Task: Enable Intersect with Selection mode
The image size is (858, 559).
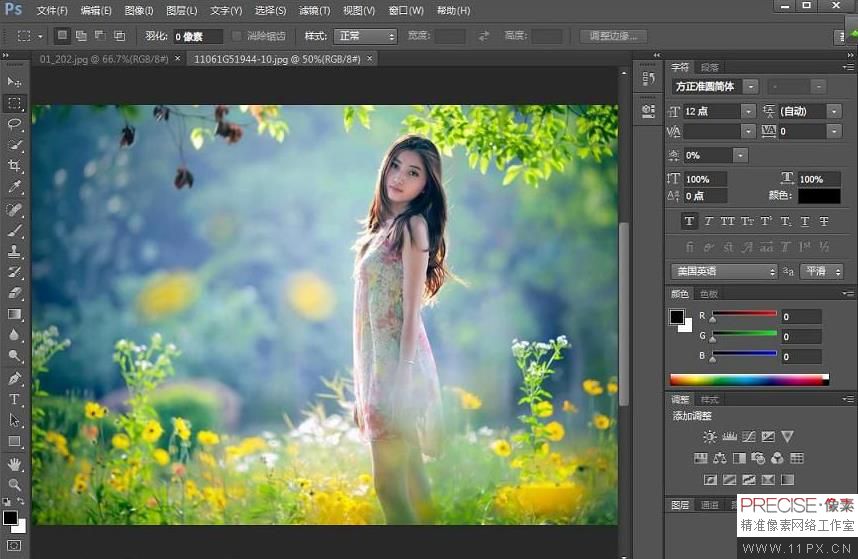Action: tap(119, 36)
